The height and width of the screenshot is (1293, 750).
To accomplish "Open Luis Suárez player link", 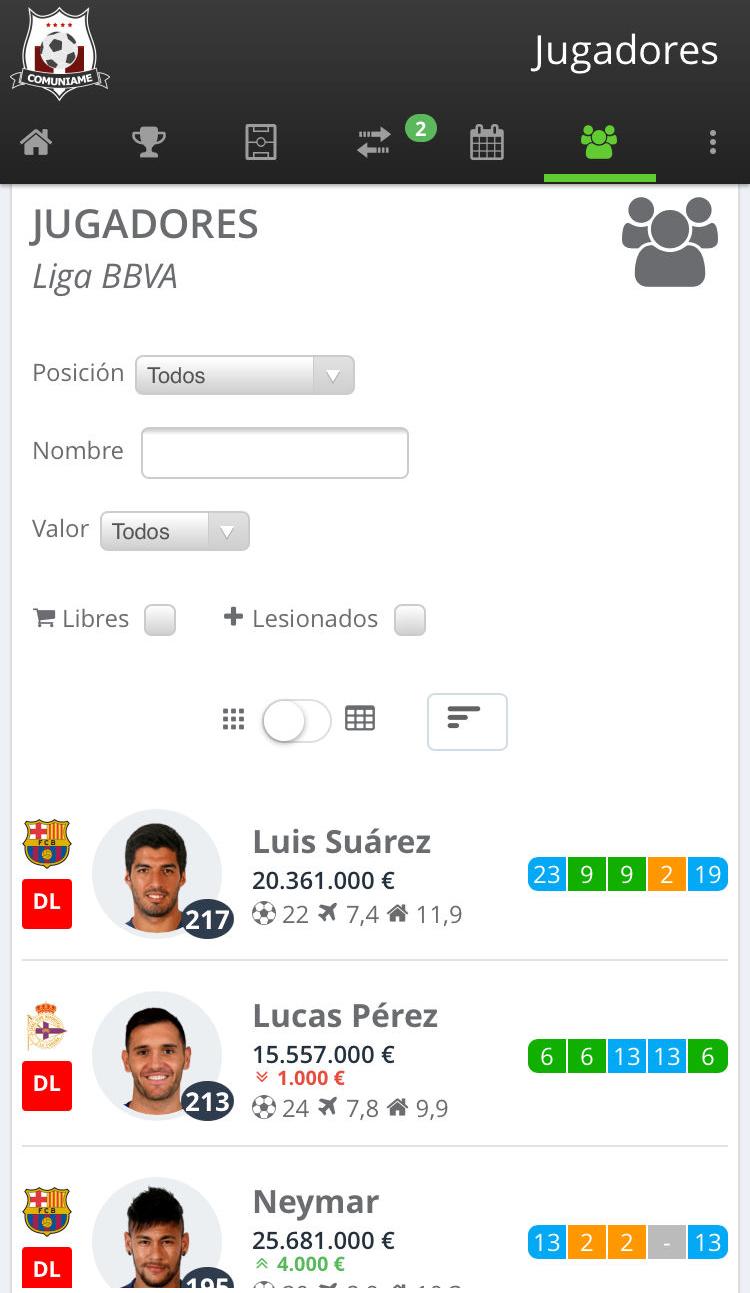I will click(342, 842).
